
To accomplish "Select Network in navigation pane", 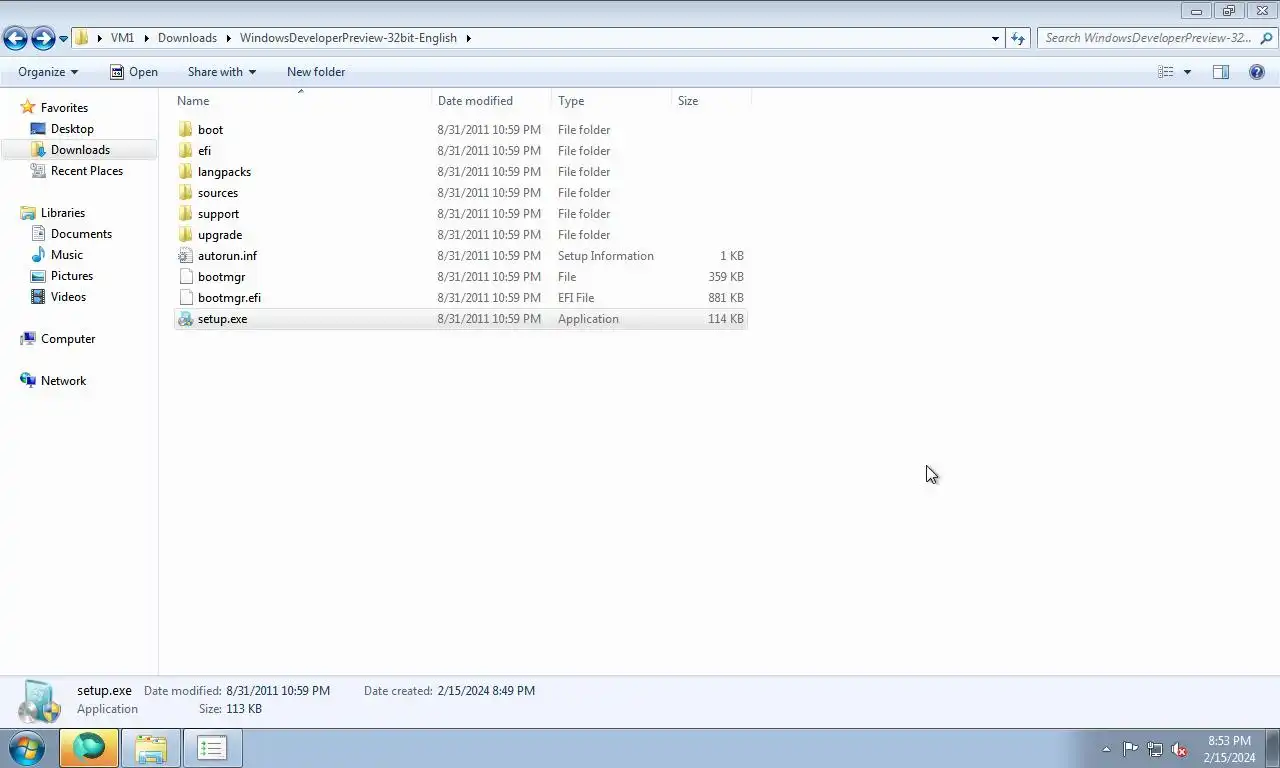I will coord(63,381).
